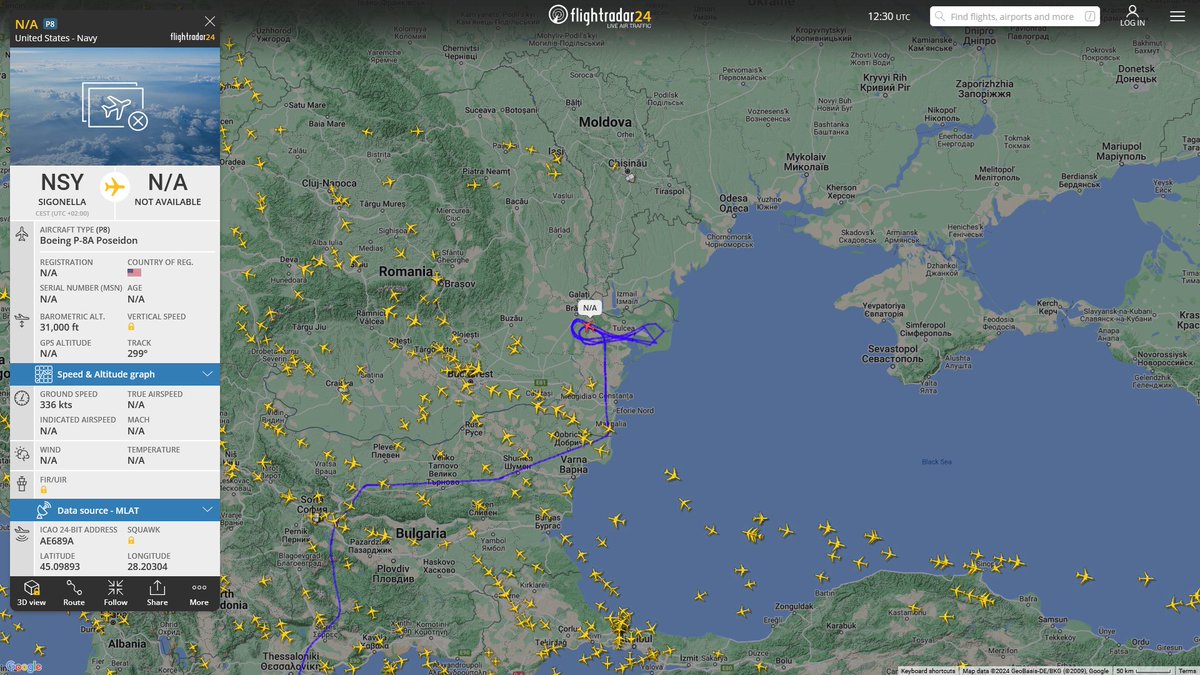Click the yellow plane icon between origin and destination
1200x675 pixels.
click(x=115, y=186)
